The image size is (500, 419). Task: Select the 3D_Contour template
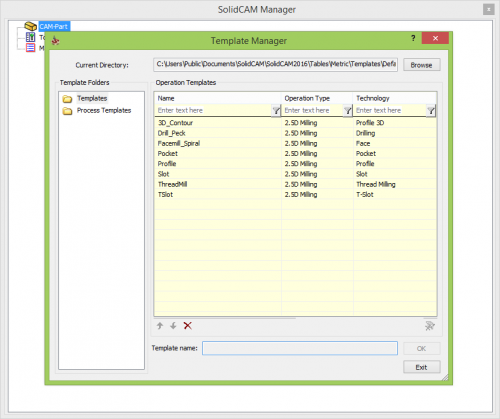(175, 123)
